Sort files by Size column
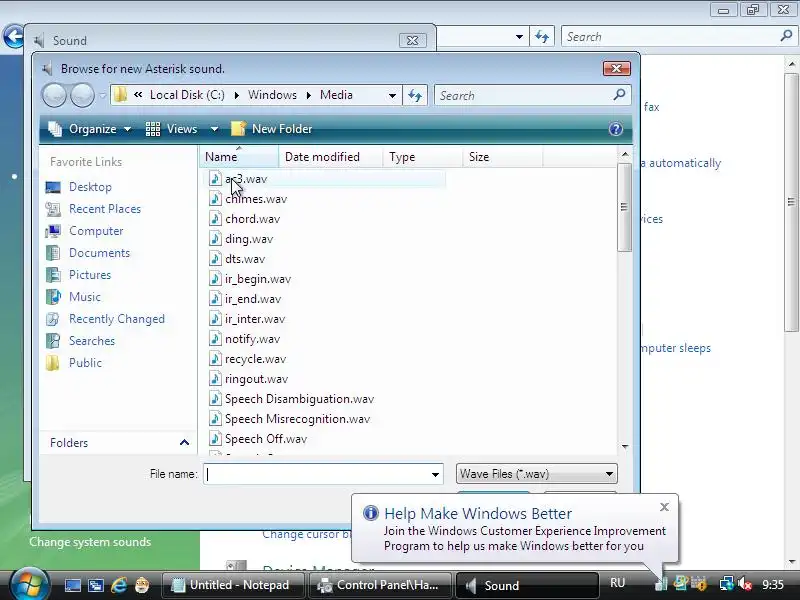The image size is (800, 600). point(503,157)
